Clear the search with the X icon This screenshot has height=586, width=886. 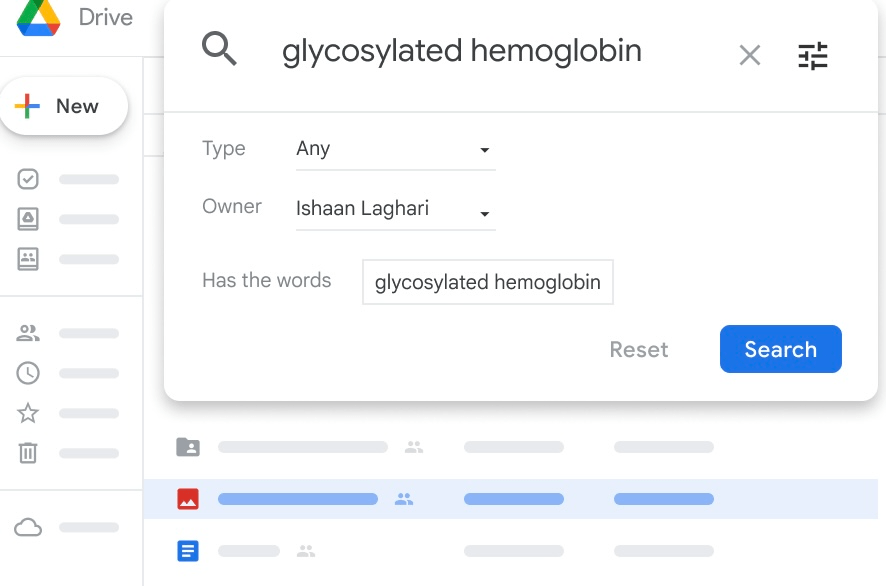[x=750, y=55]
